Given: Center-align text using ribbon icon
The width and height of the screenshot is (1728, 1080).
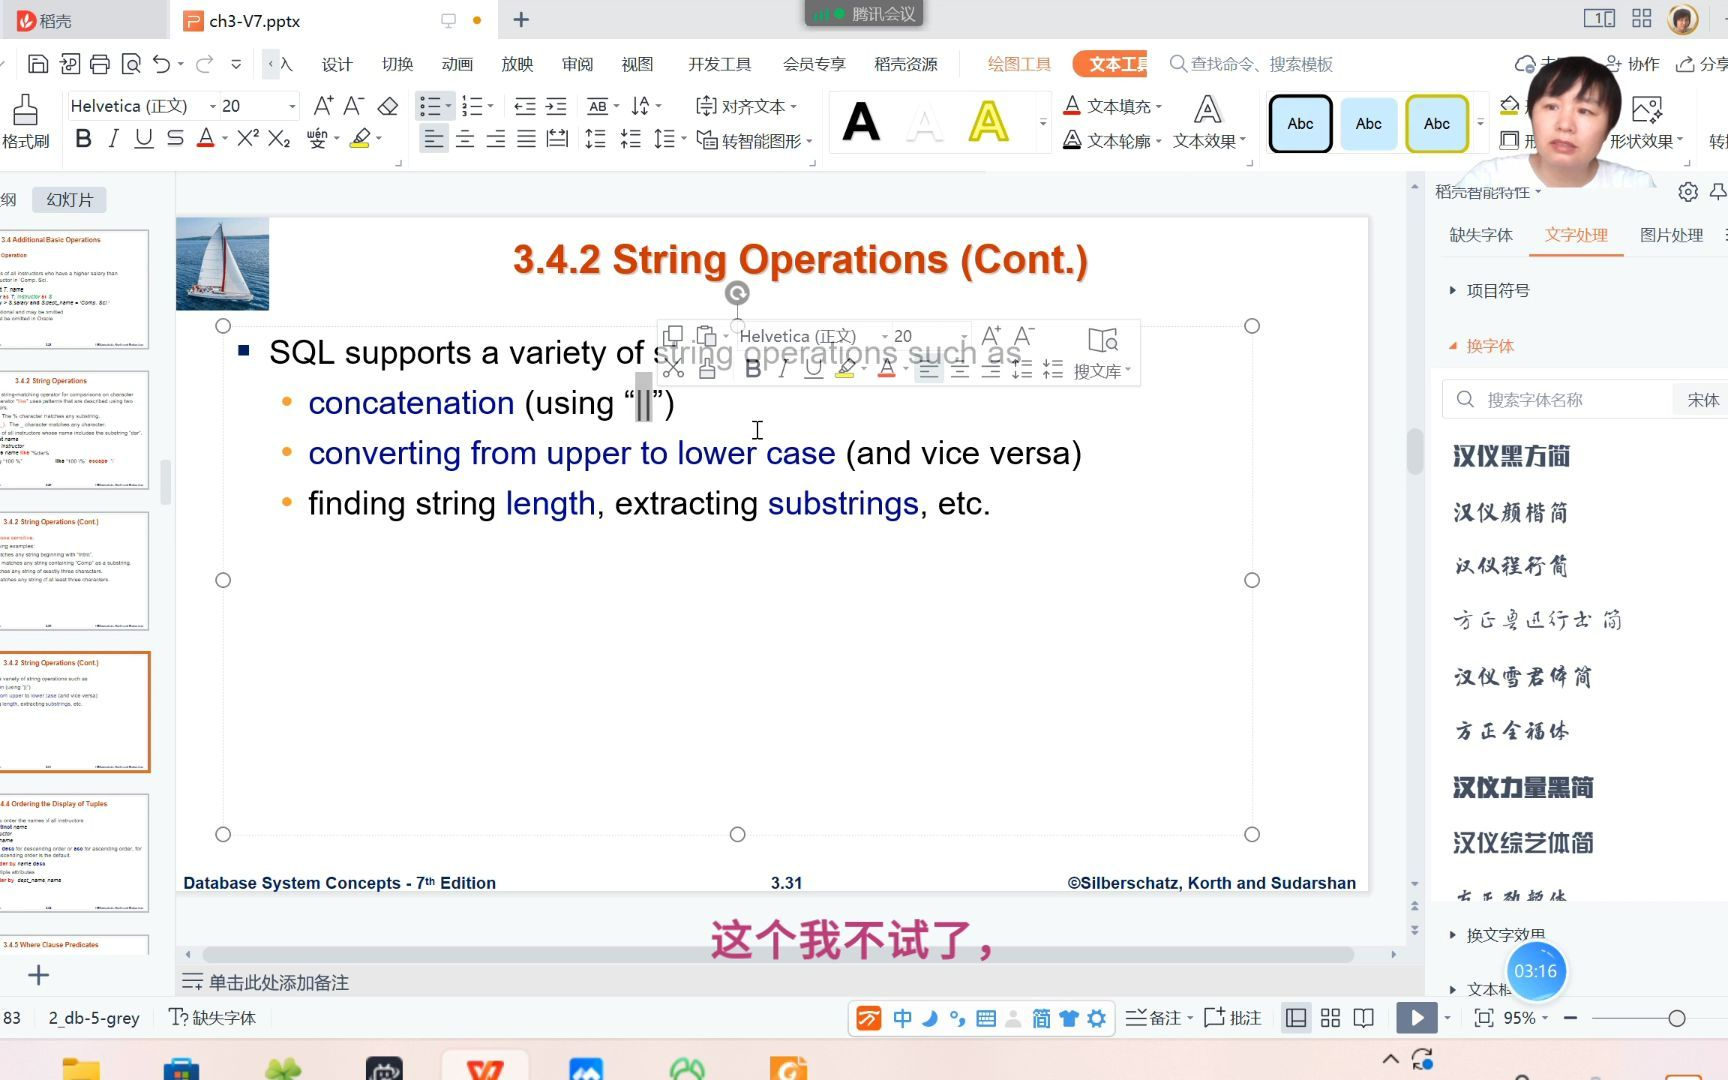Looking at the screenshot, I should (x=465, y=139).
